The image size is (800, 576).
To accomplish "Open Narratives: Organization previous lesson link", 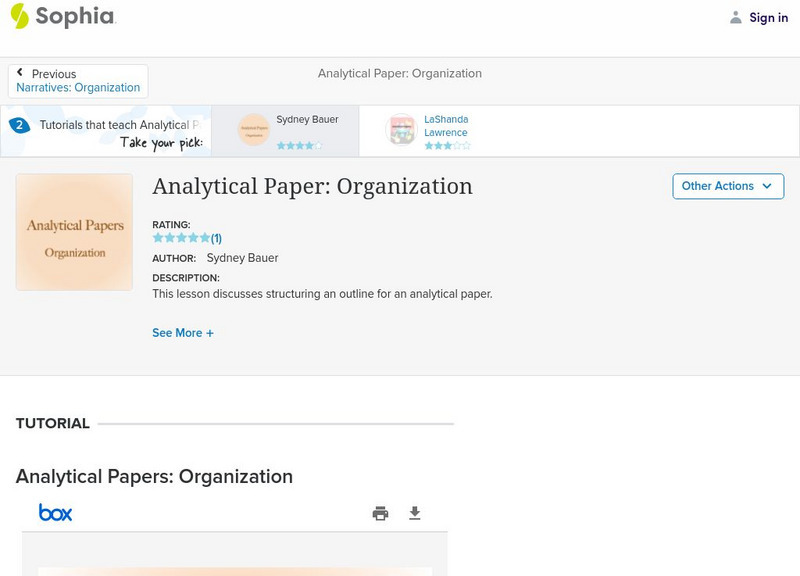I will [x=78, y=87].
